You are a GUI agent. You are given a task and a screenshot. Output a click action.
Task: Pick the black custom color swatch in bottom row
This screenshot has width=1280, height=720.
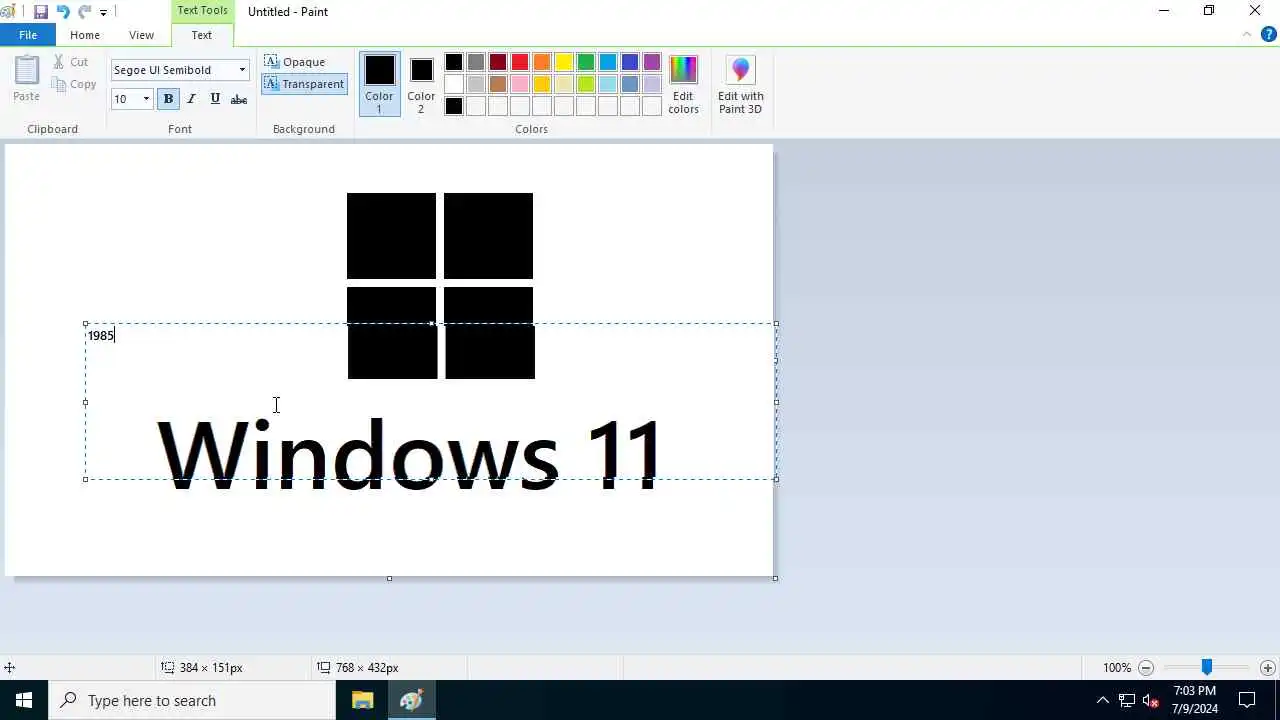click(454, 106)
